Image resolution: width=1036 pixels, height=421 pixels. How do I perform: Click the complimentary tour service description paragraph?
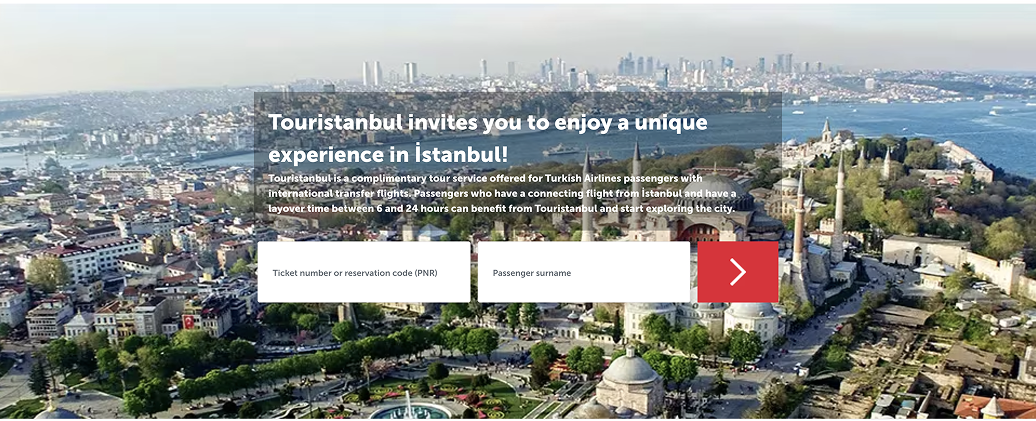click(502, 193)
